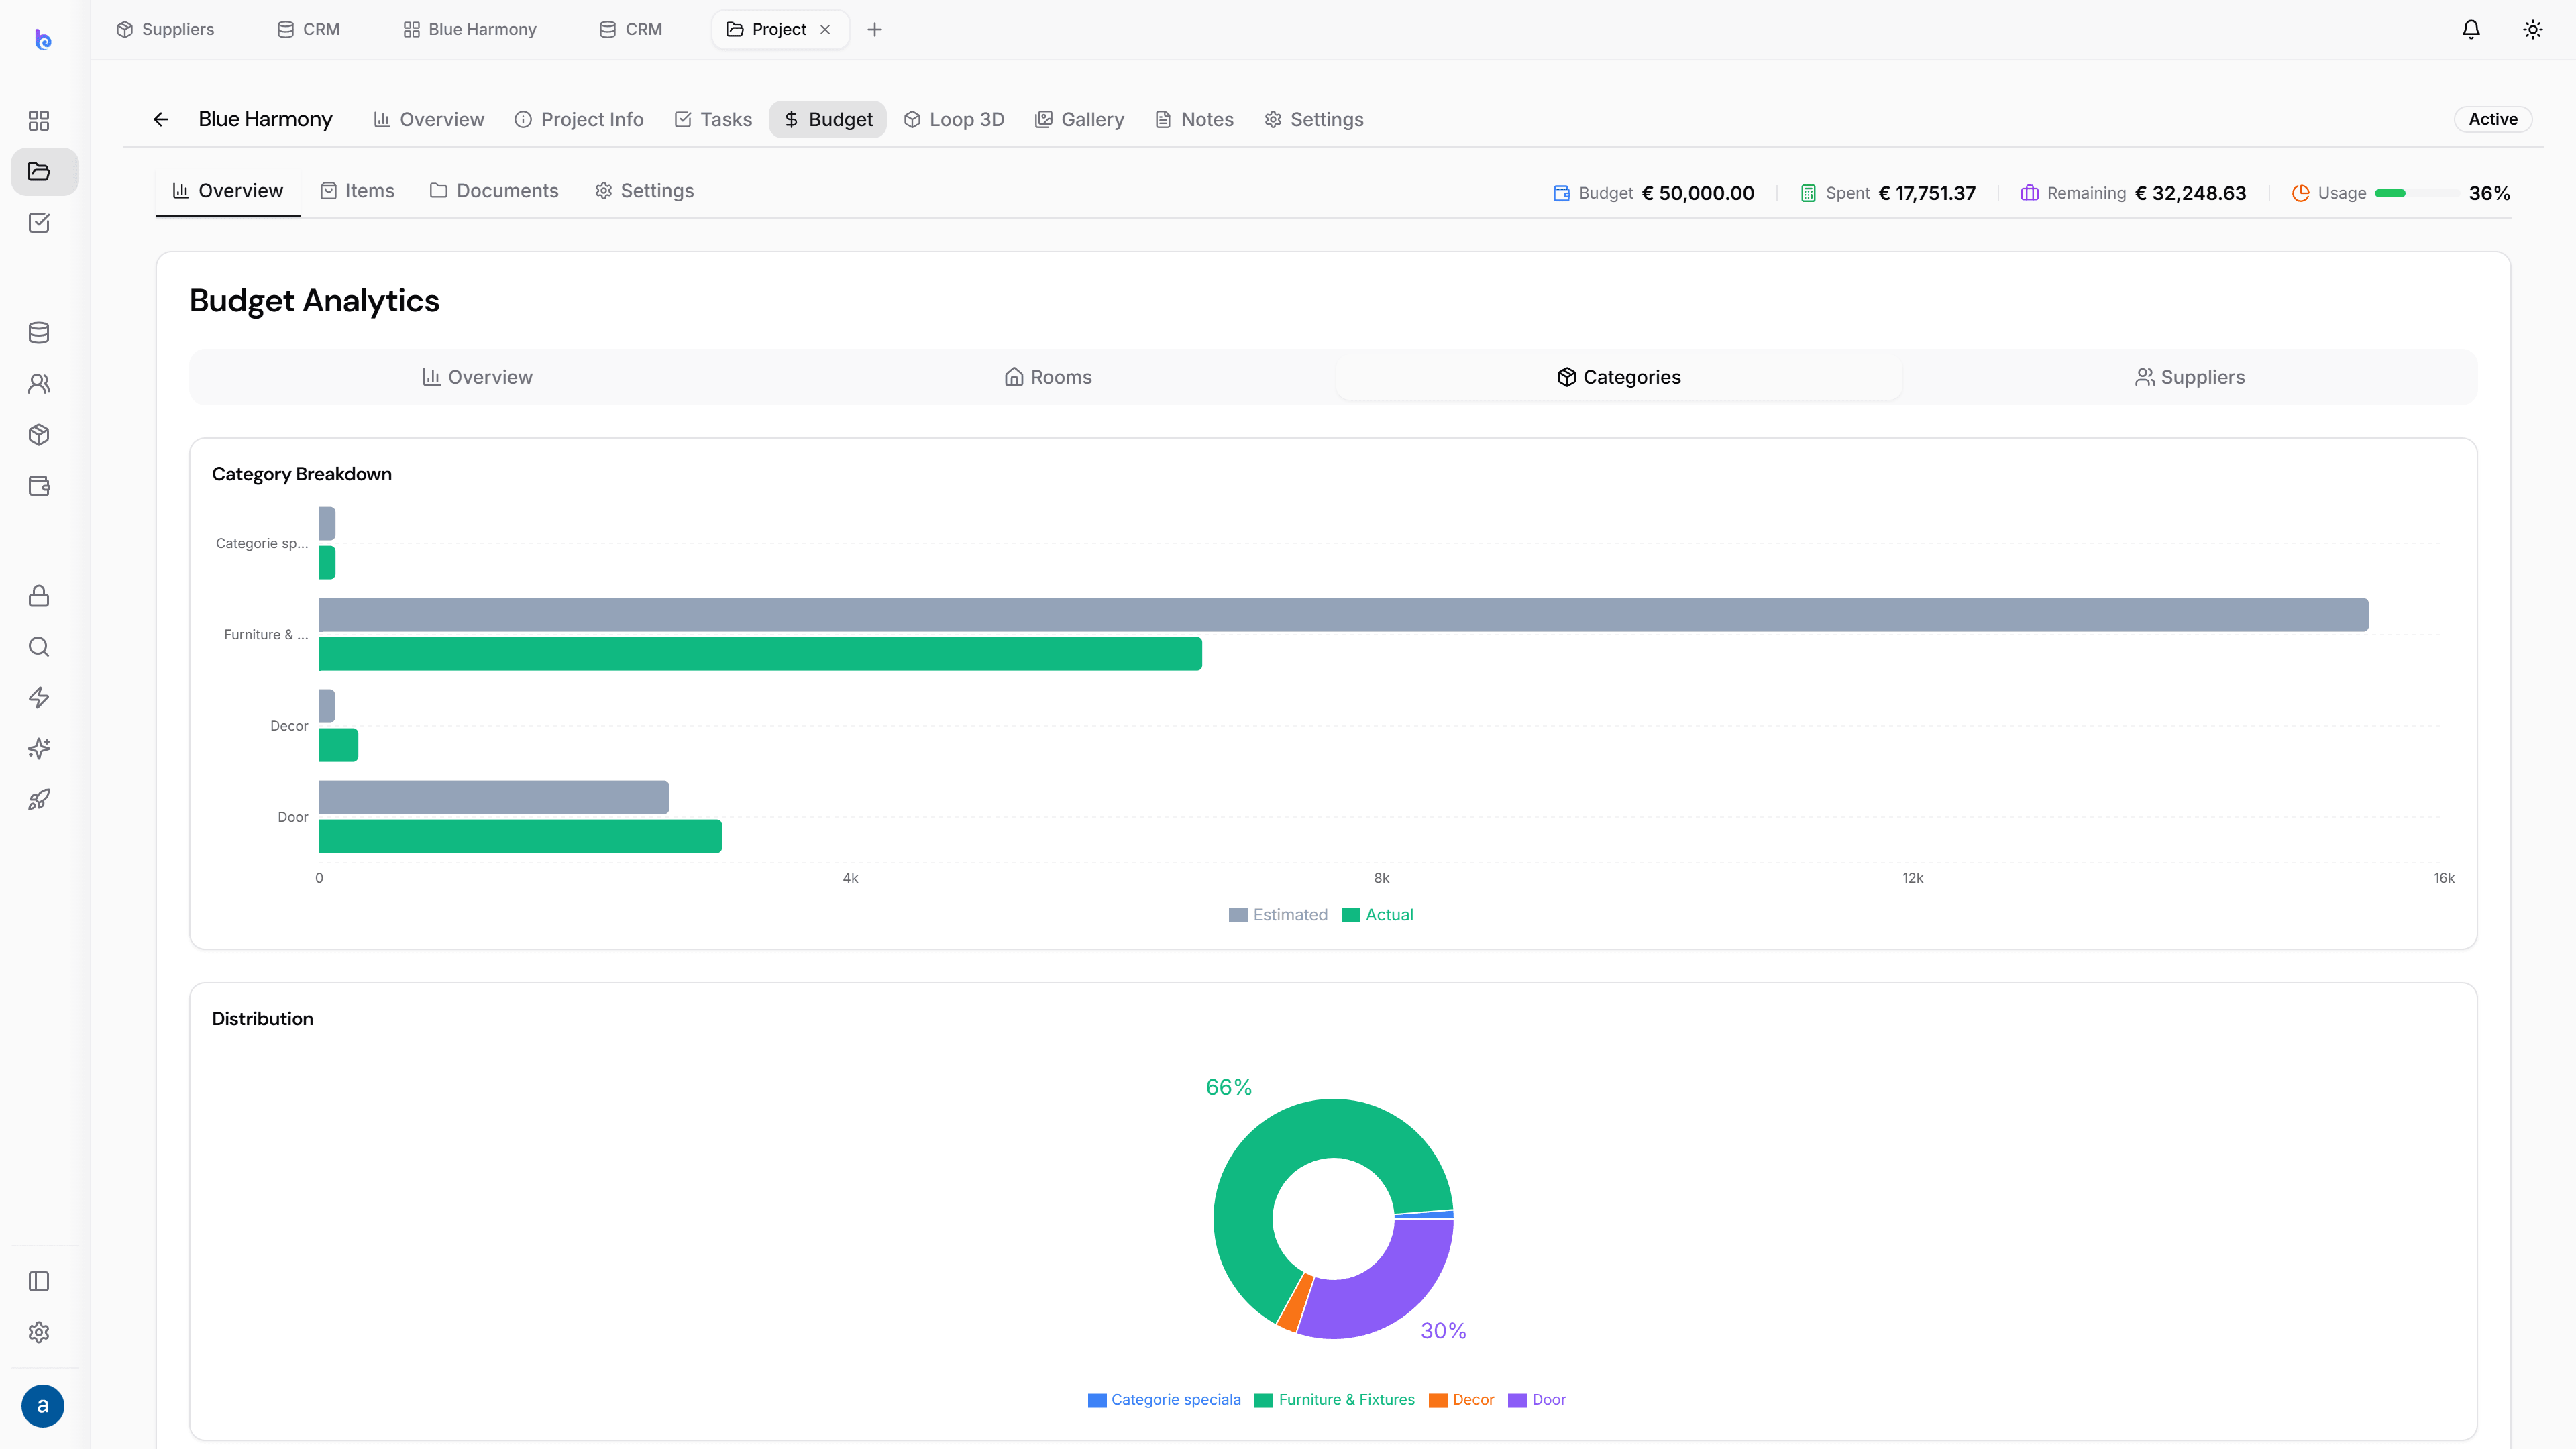Open the package box icon in sidebar
The width and height of the screenshot is (2576, 1449).
pos(39,435)
